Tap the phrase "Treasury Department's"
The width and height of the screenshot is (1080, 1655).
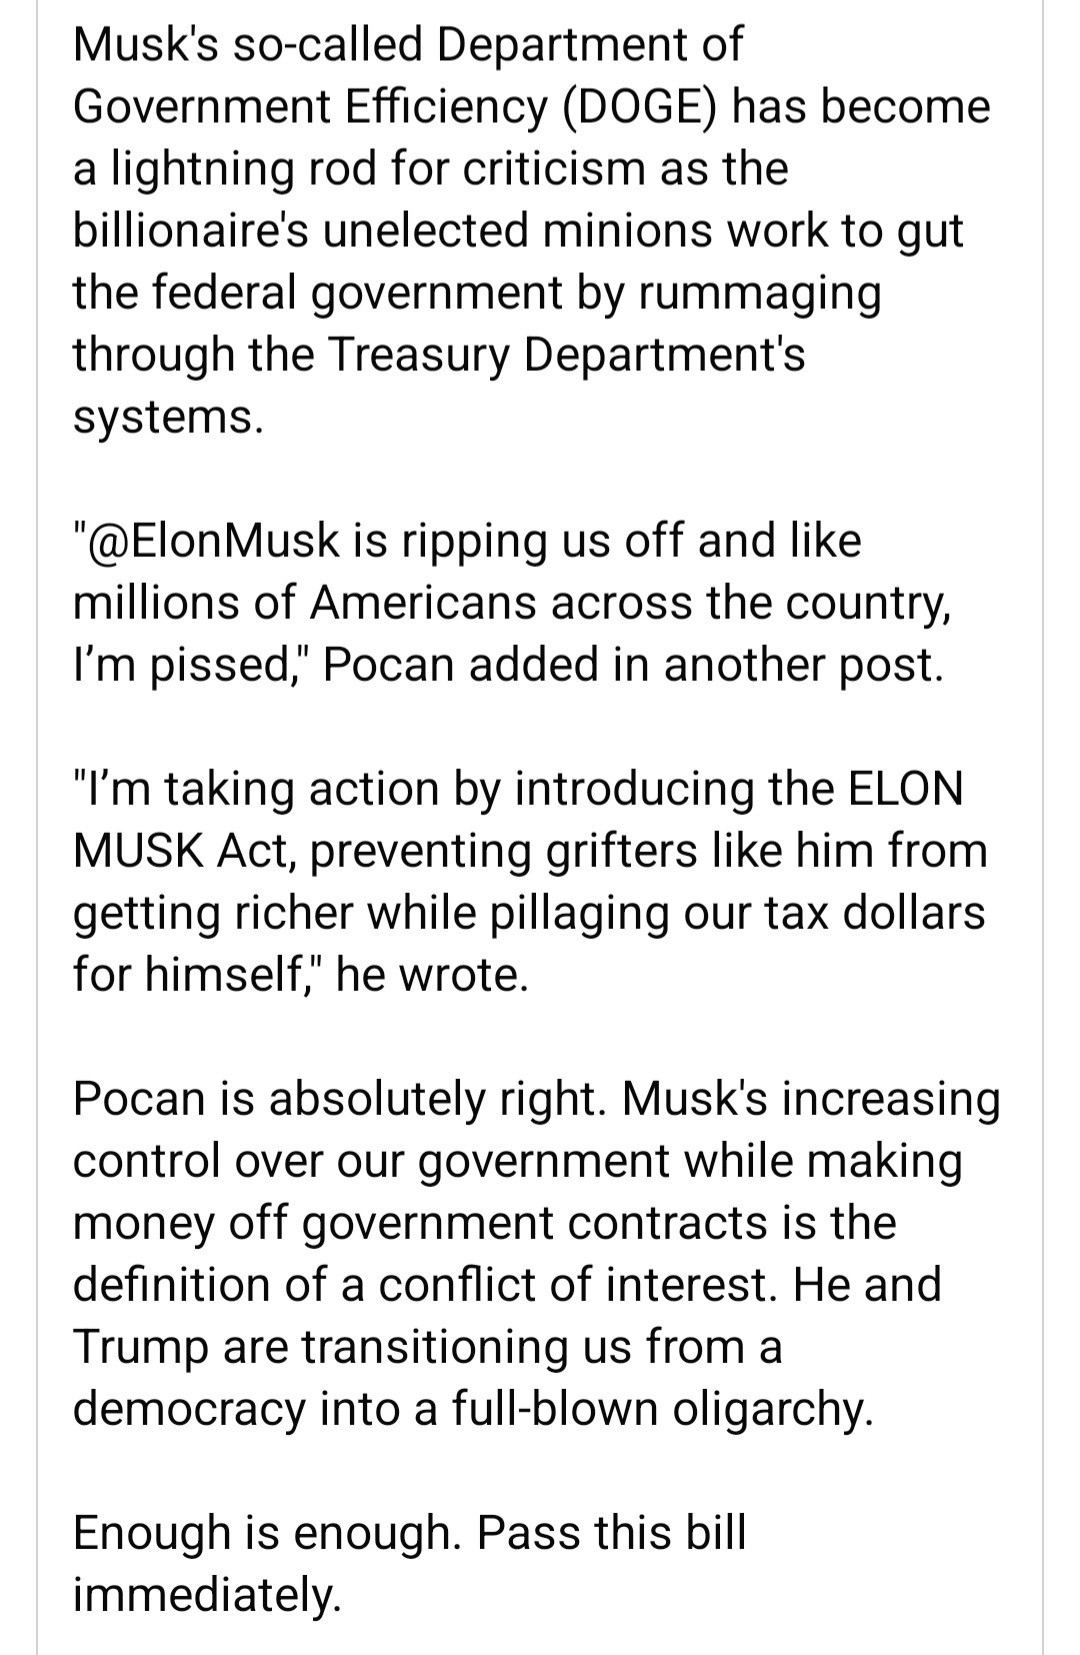565,355
